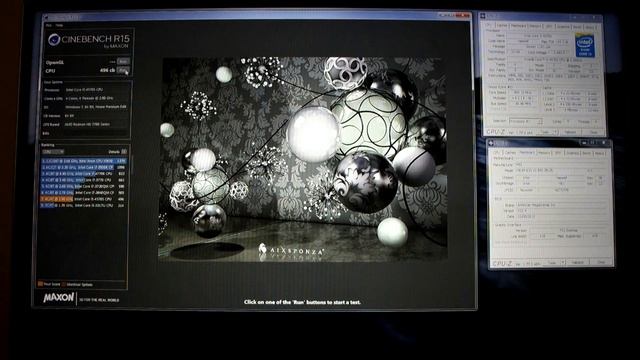Click the MAXON logo at bottom left
640x360 pixels.
(59, 298)
